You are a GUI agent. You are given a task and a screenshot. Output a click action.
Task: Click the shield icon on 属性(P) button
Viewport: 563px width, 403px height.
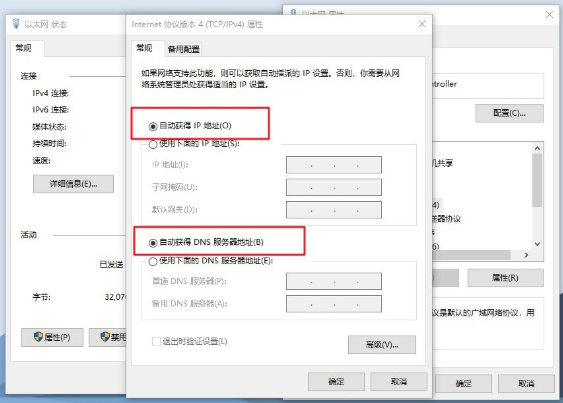pos(38,337)
